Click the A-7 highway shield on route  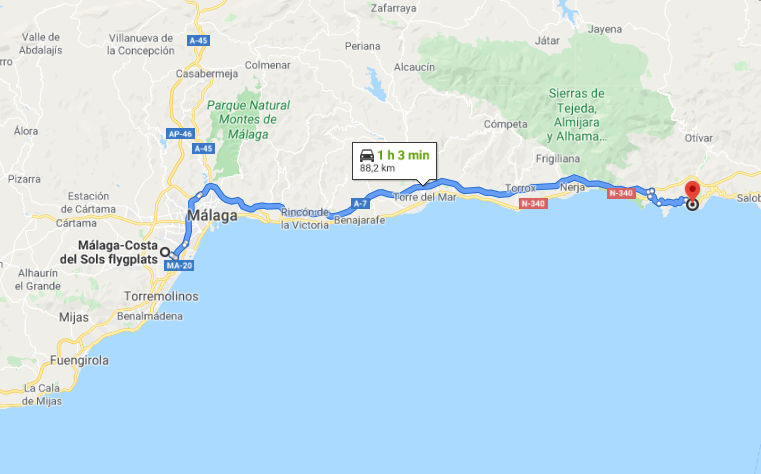(x=360, y=204)
